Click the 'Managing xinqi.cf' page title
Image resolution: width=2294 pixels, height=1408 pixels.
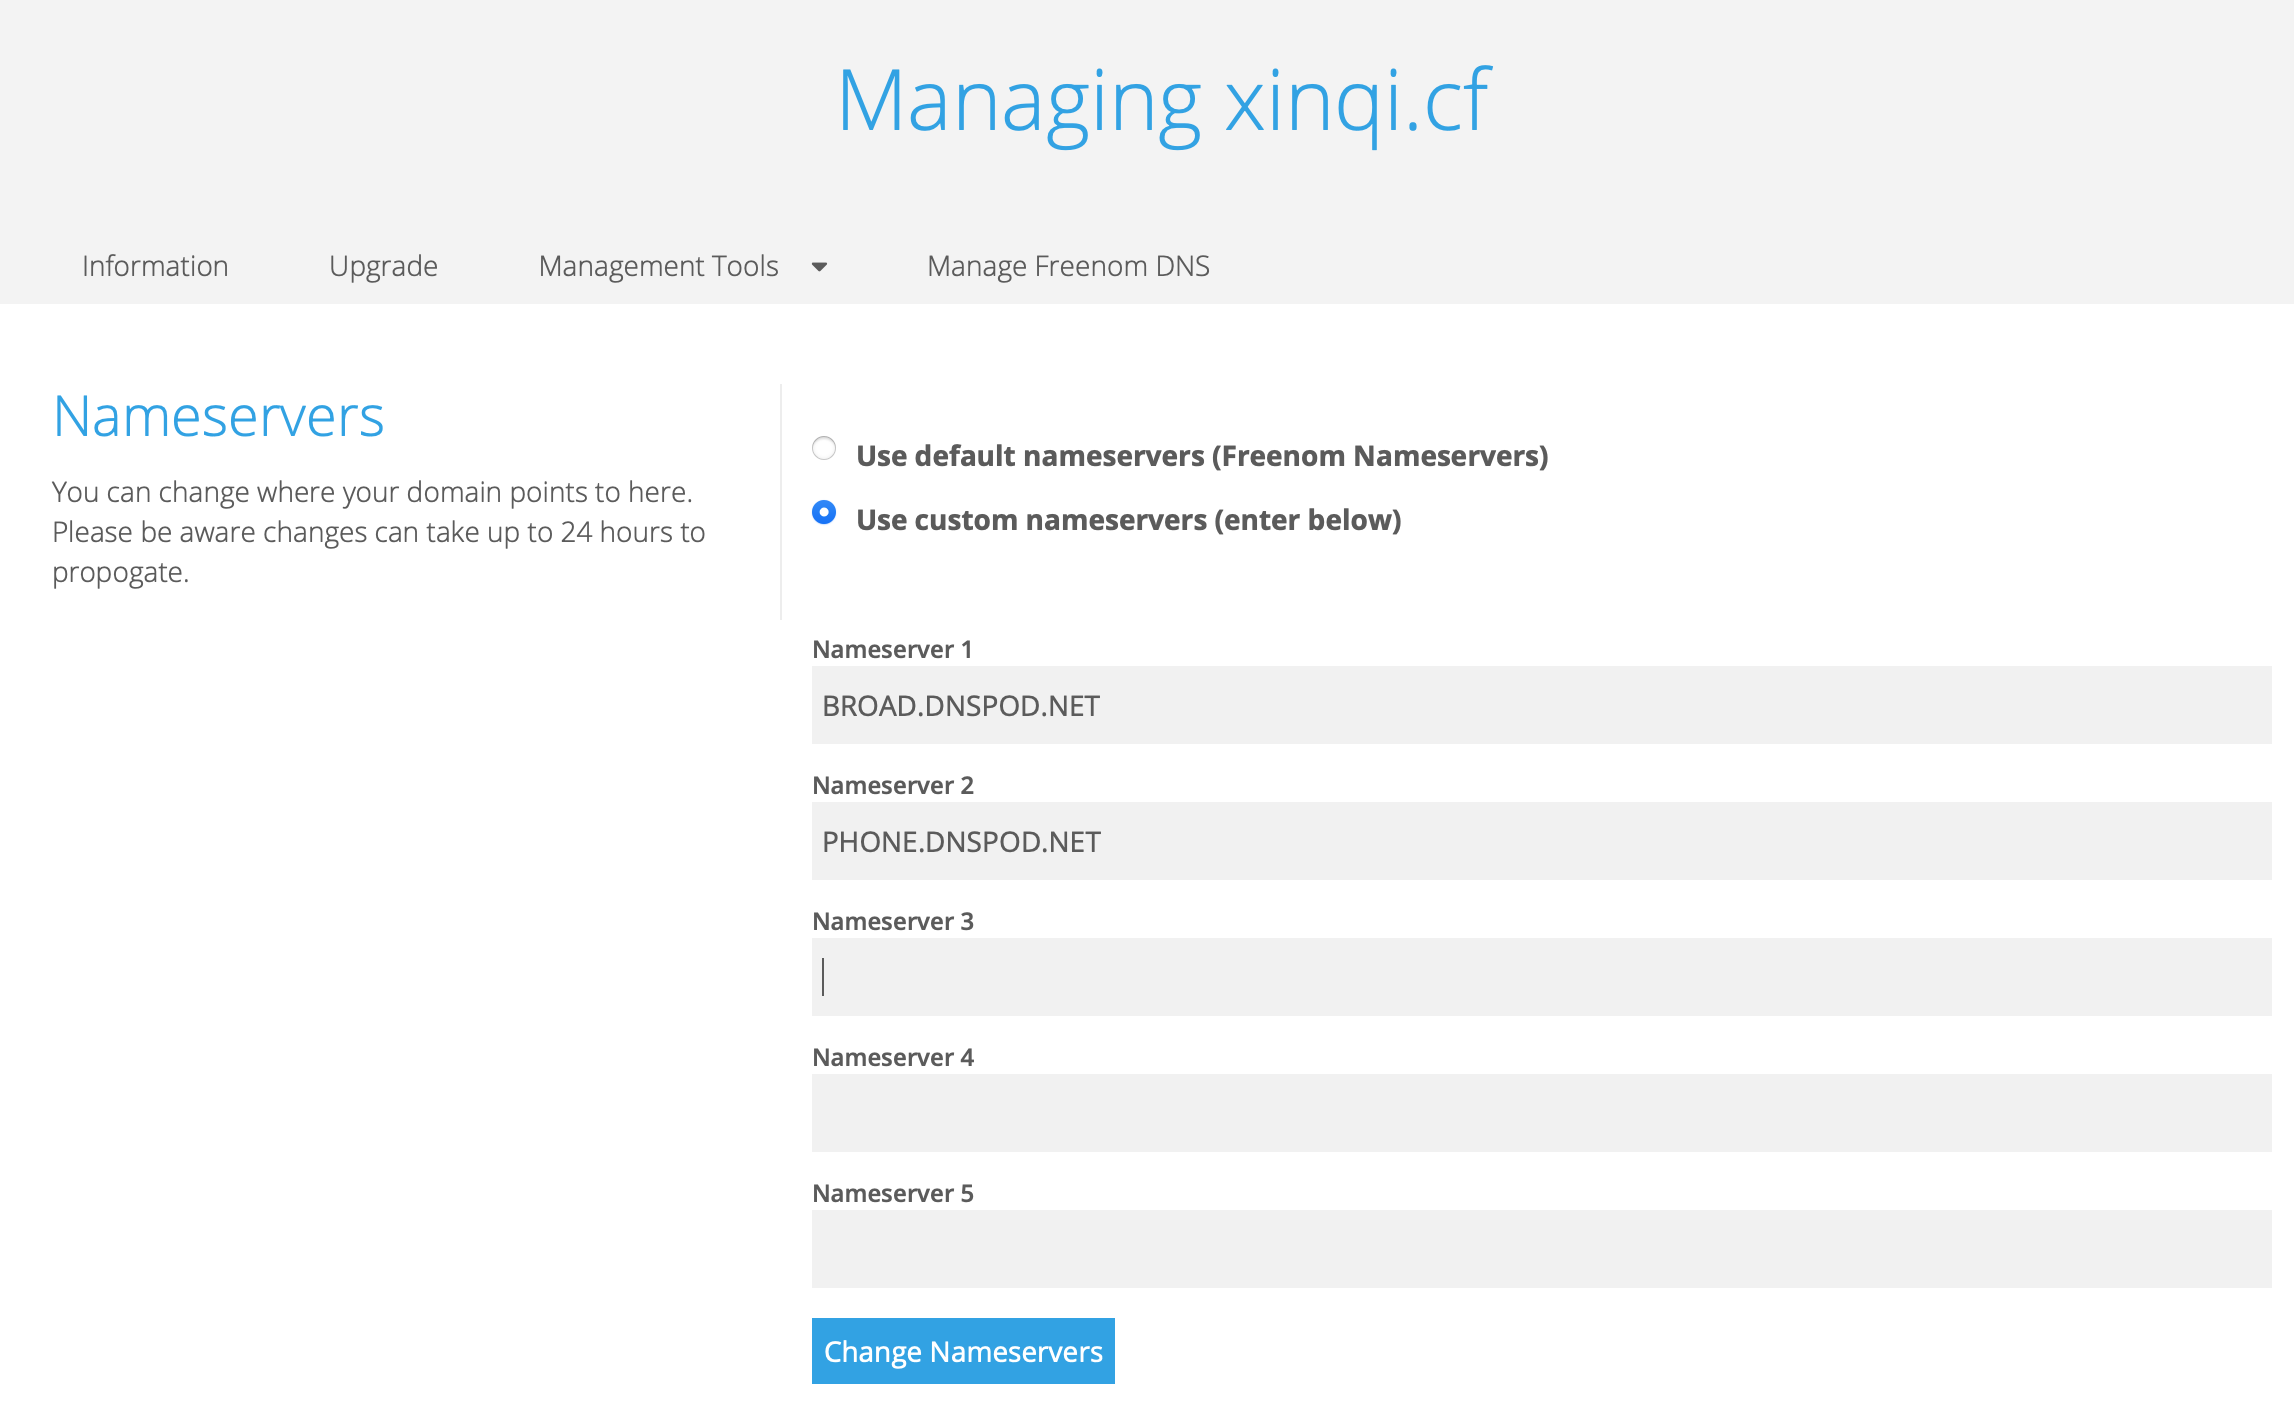click(x=1164, y=100)
